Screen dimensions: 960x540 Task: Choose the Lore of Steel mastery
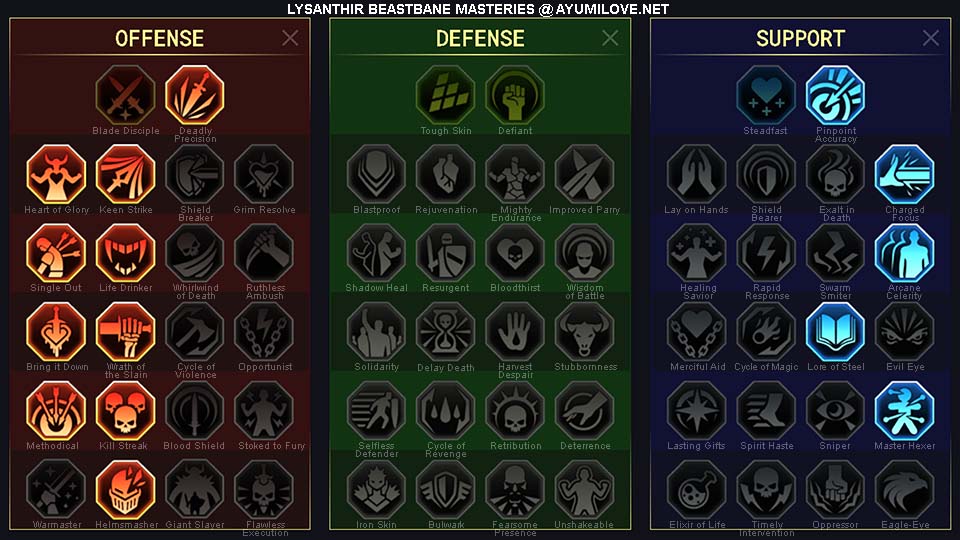pyautogui.click(x=835, y=332)
